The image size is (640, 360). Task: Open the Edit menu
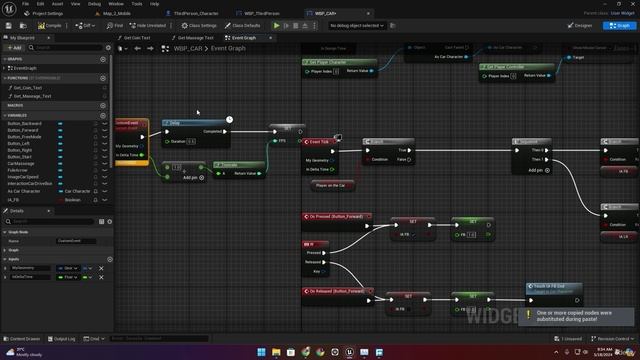click(40, 4)
